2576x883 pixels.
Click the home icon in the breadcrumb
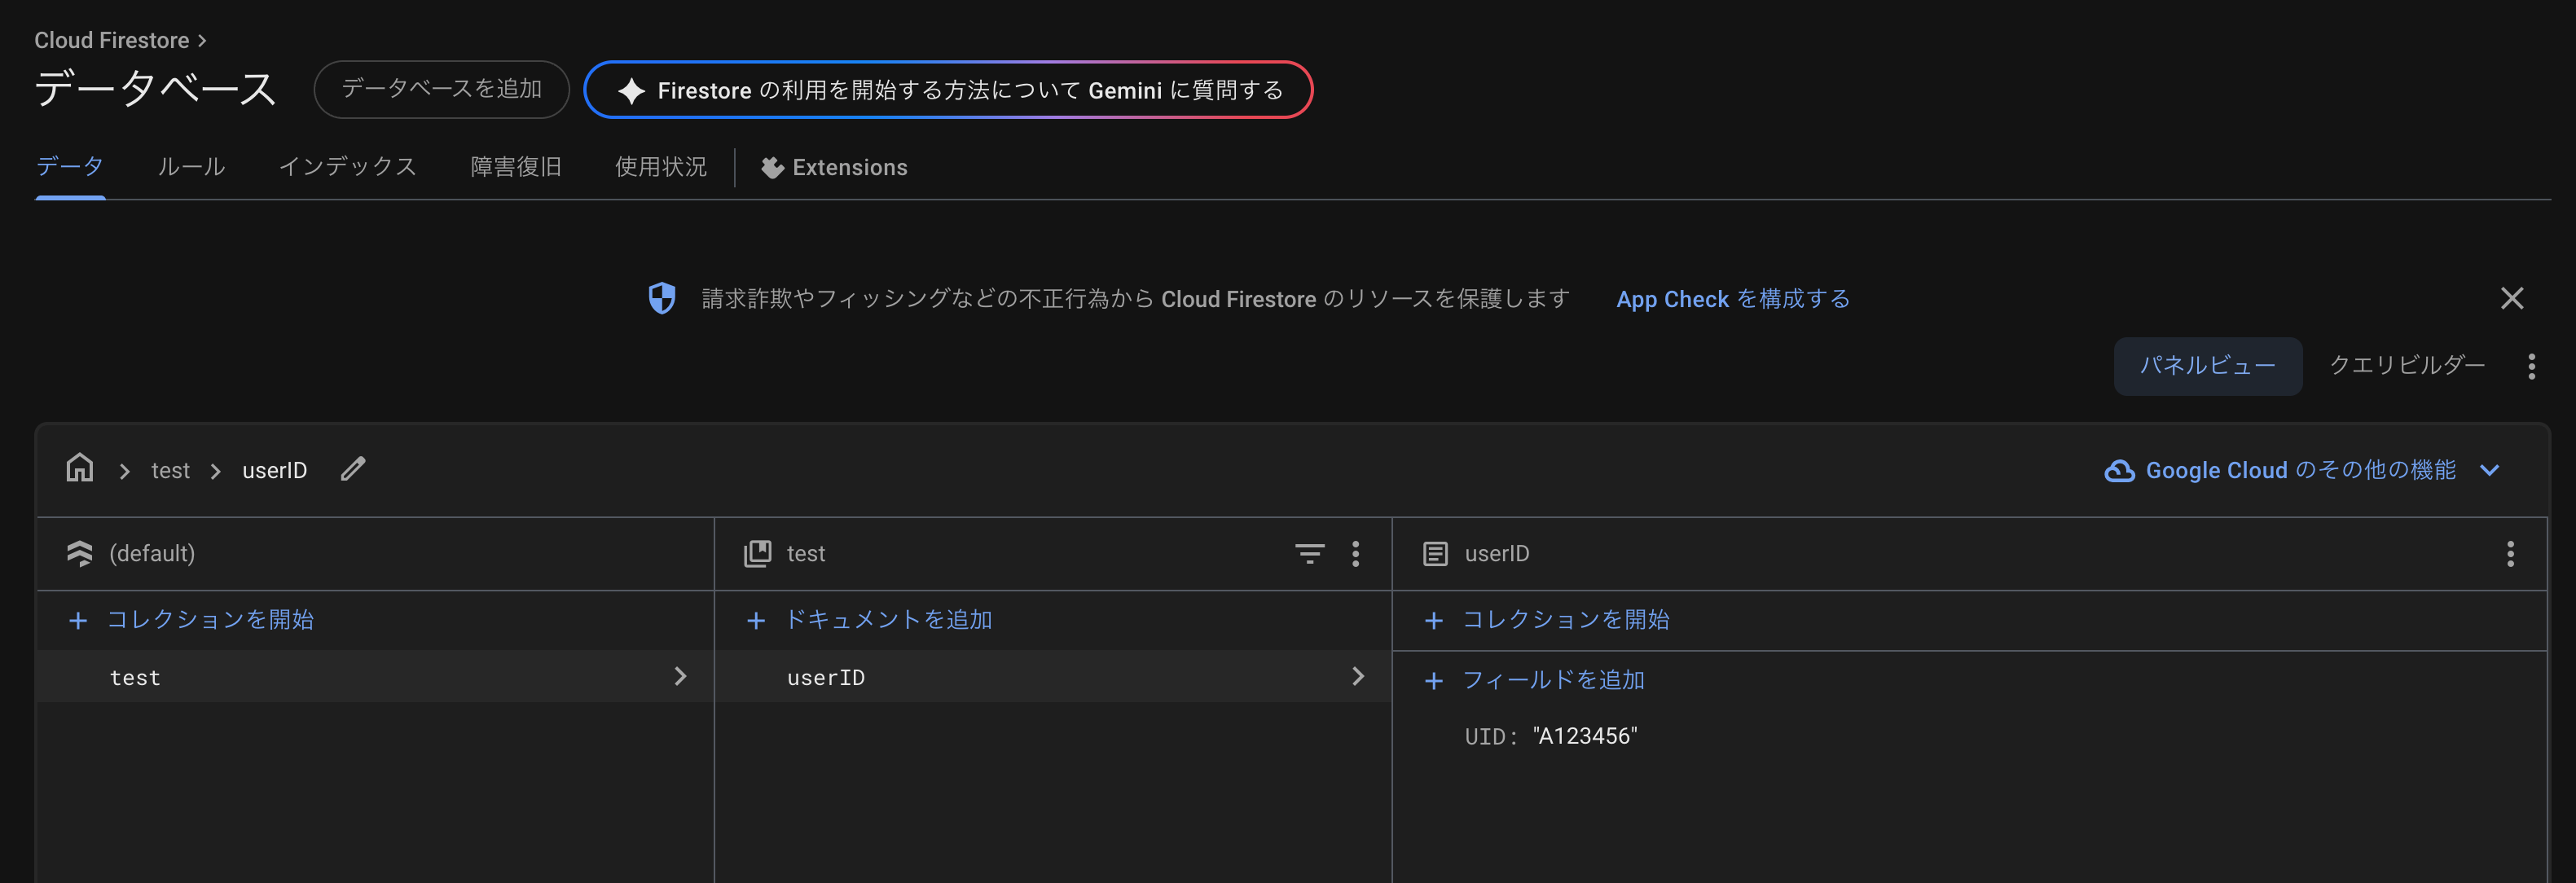tap(79, 469)
